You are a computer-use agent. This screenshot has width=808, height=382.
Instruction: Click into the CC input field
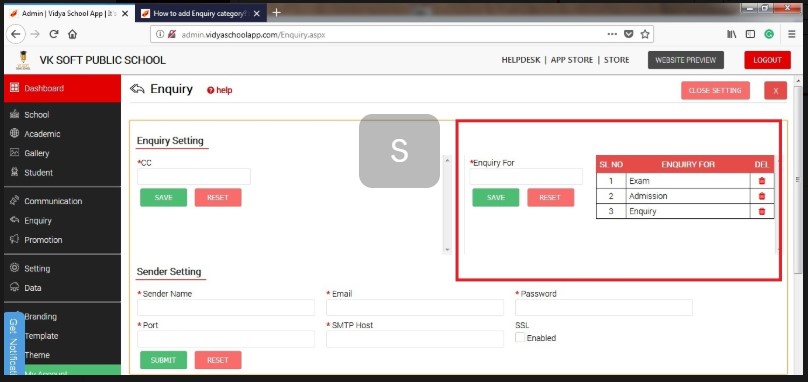(x=194, y=176)
